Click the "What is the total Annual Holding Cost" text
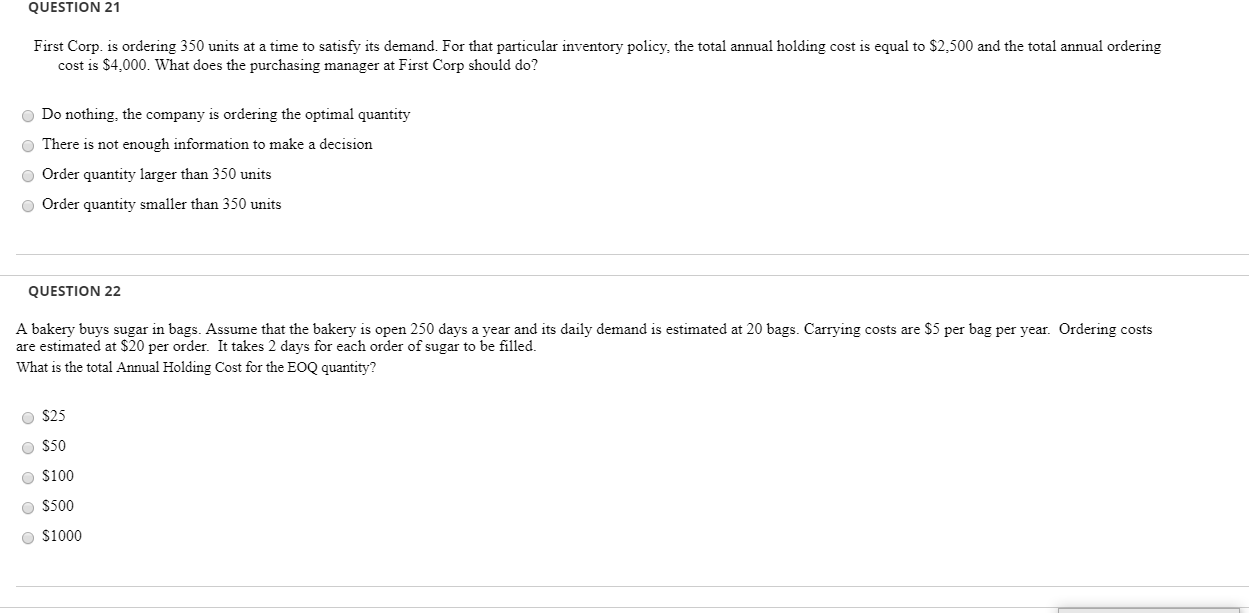 pyautogui.click(x=195, y=368)
